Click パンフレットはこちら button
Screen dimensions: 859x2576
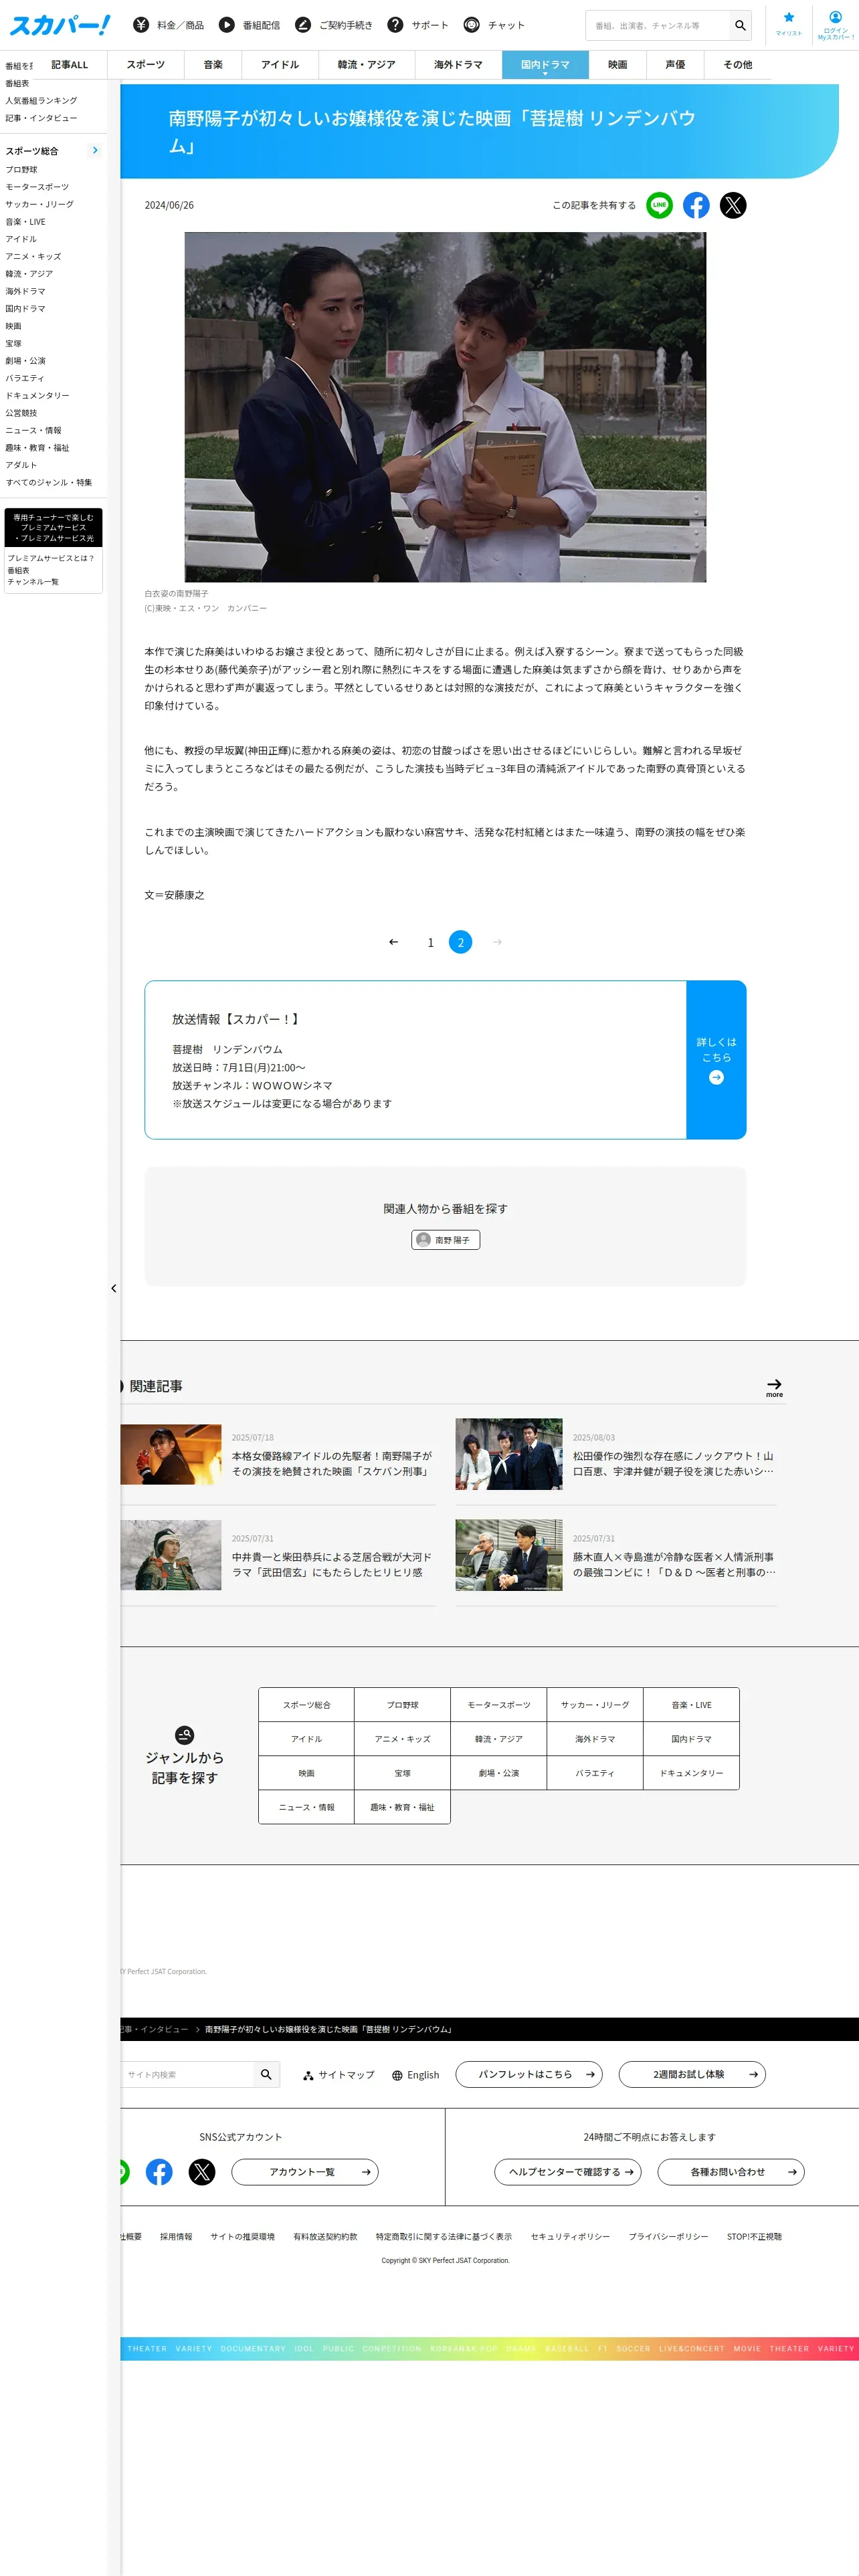[x=529, y=2074]
